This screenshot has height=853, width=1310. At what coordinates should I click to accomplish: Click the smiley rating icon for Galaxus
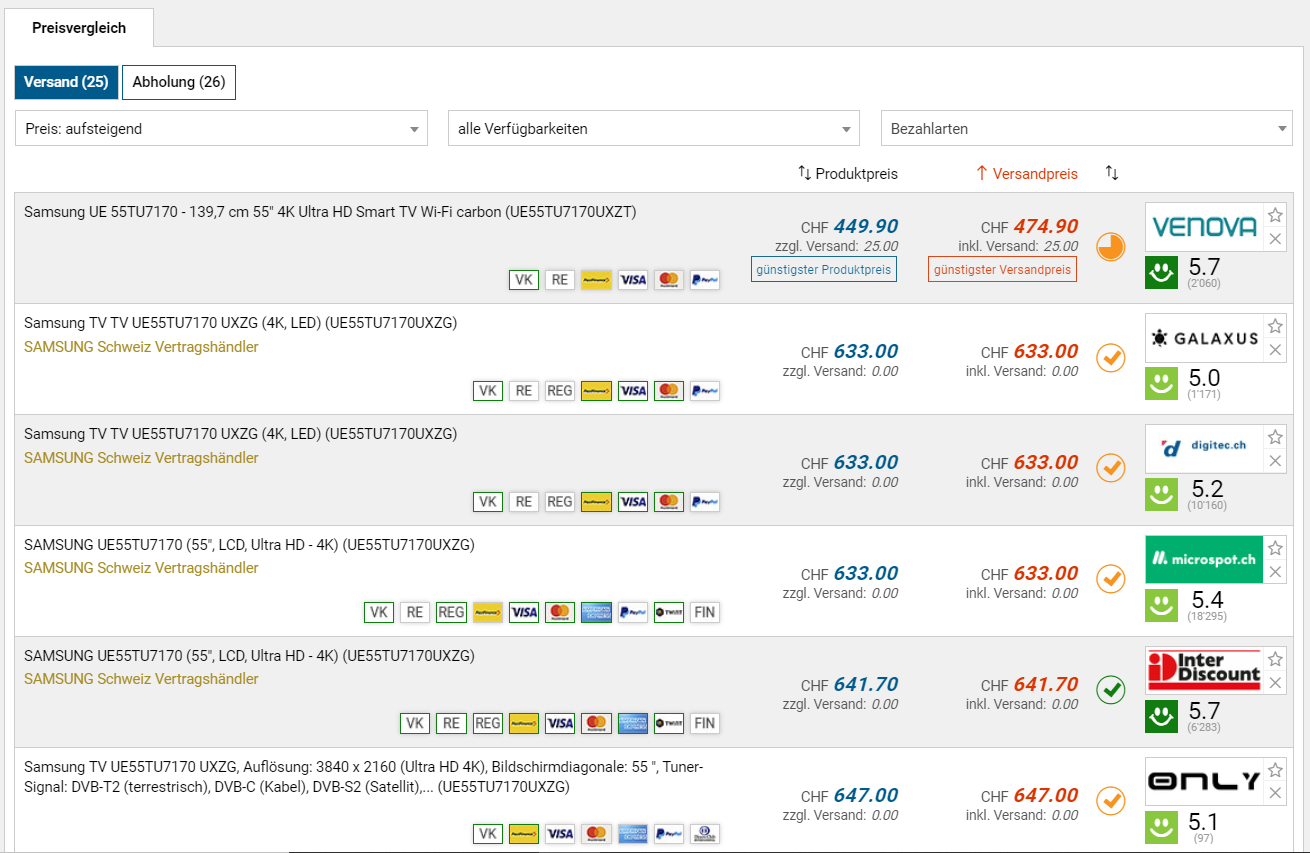click(1161, 384)
